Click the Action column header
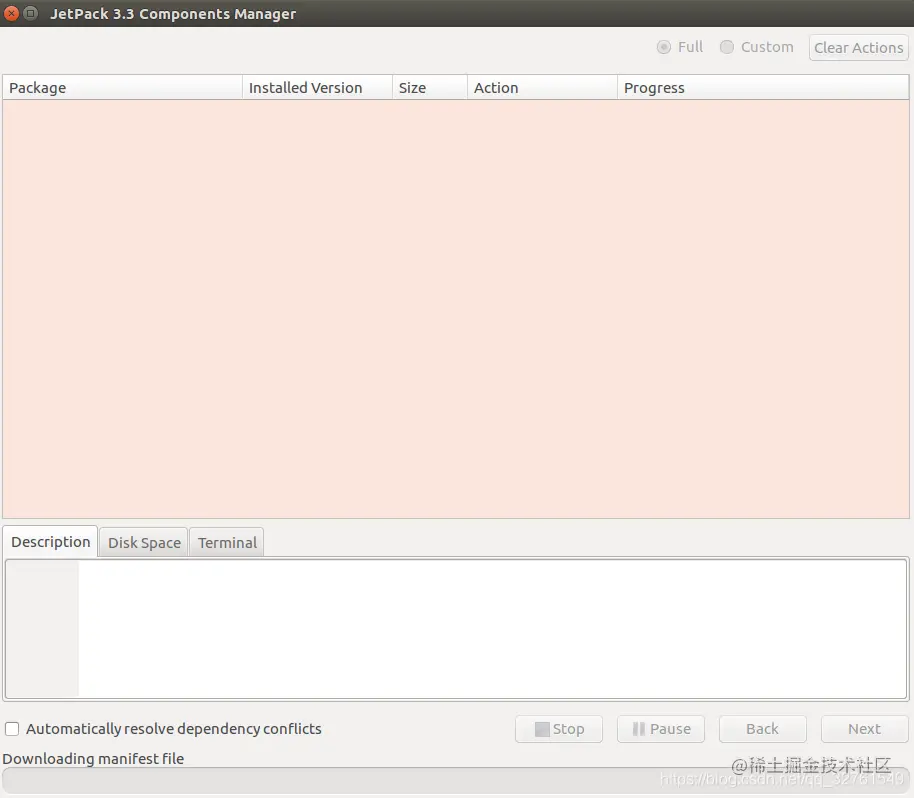This screenshot has width=914, height=798. pos(542,87)
